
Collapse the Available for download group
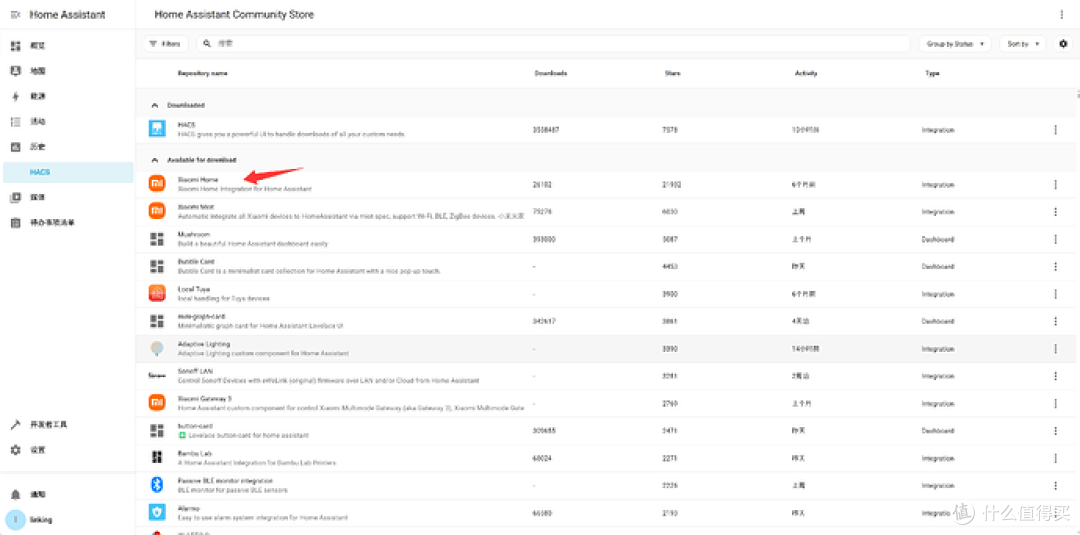coord(155,160)
